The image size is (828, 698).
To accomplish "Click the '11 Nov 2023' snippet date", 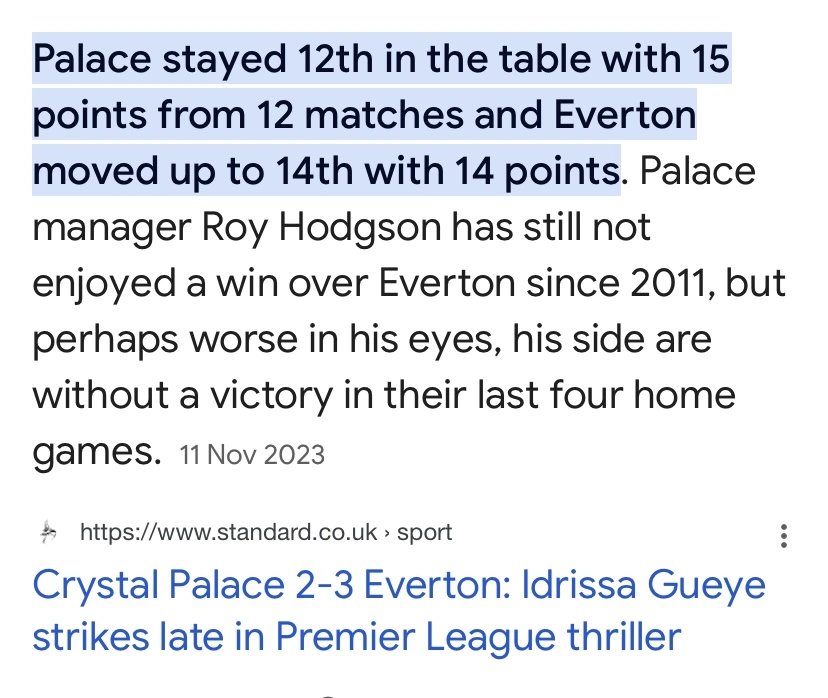I will point(252,455).
